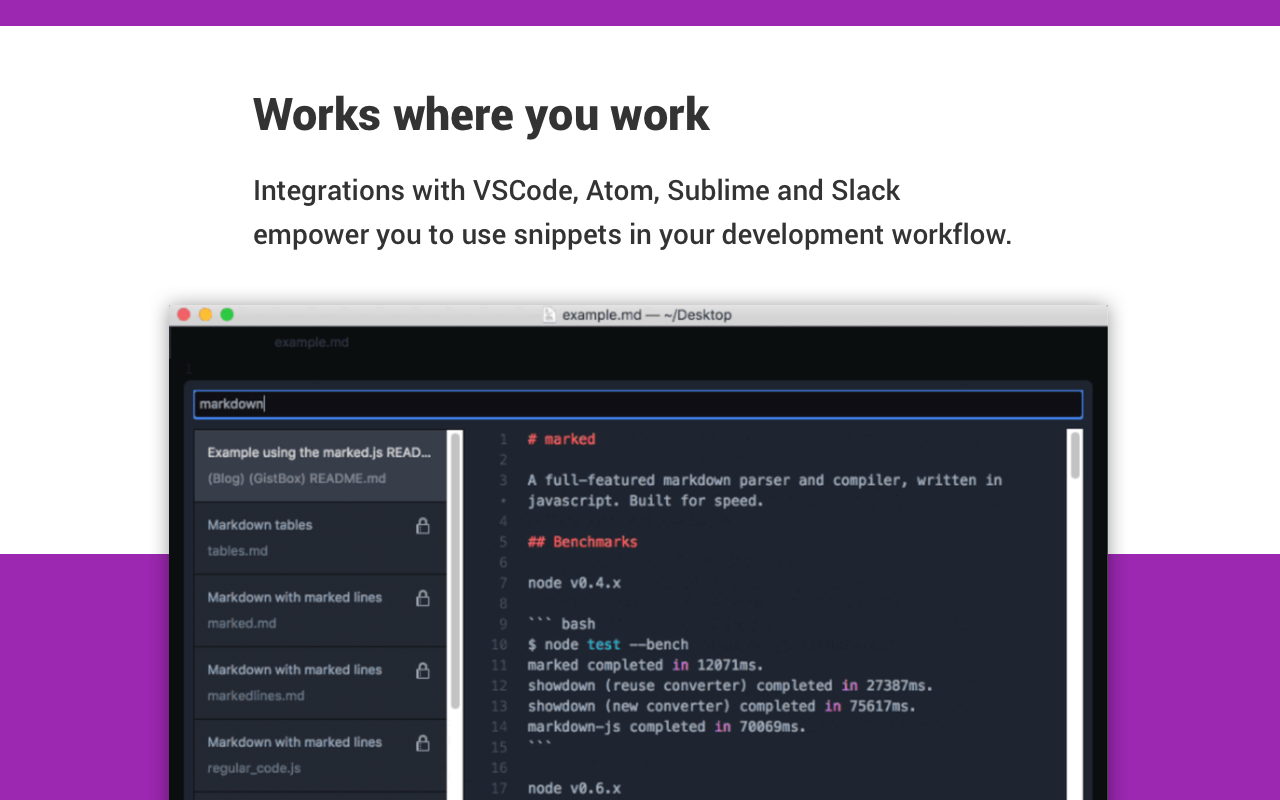
Task: Close the editor window with the red button
Action: 184,315
